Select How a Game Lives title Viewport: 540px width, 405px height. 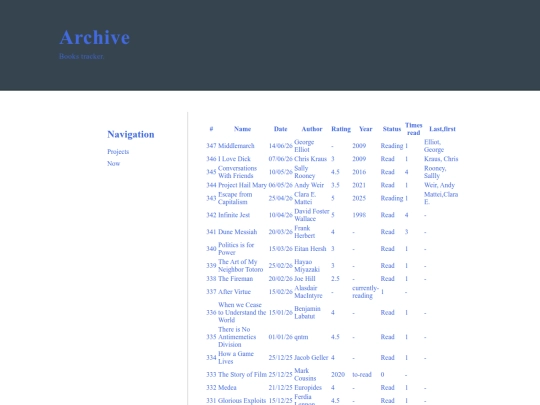236,357
